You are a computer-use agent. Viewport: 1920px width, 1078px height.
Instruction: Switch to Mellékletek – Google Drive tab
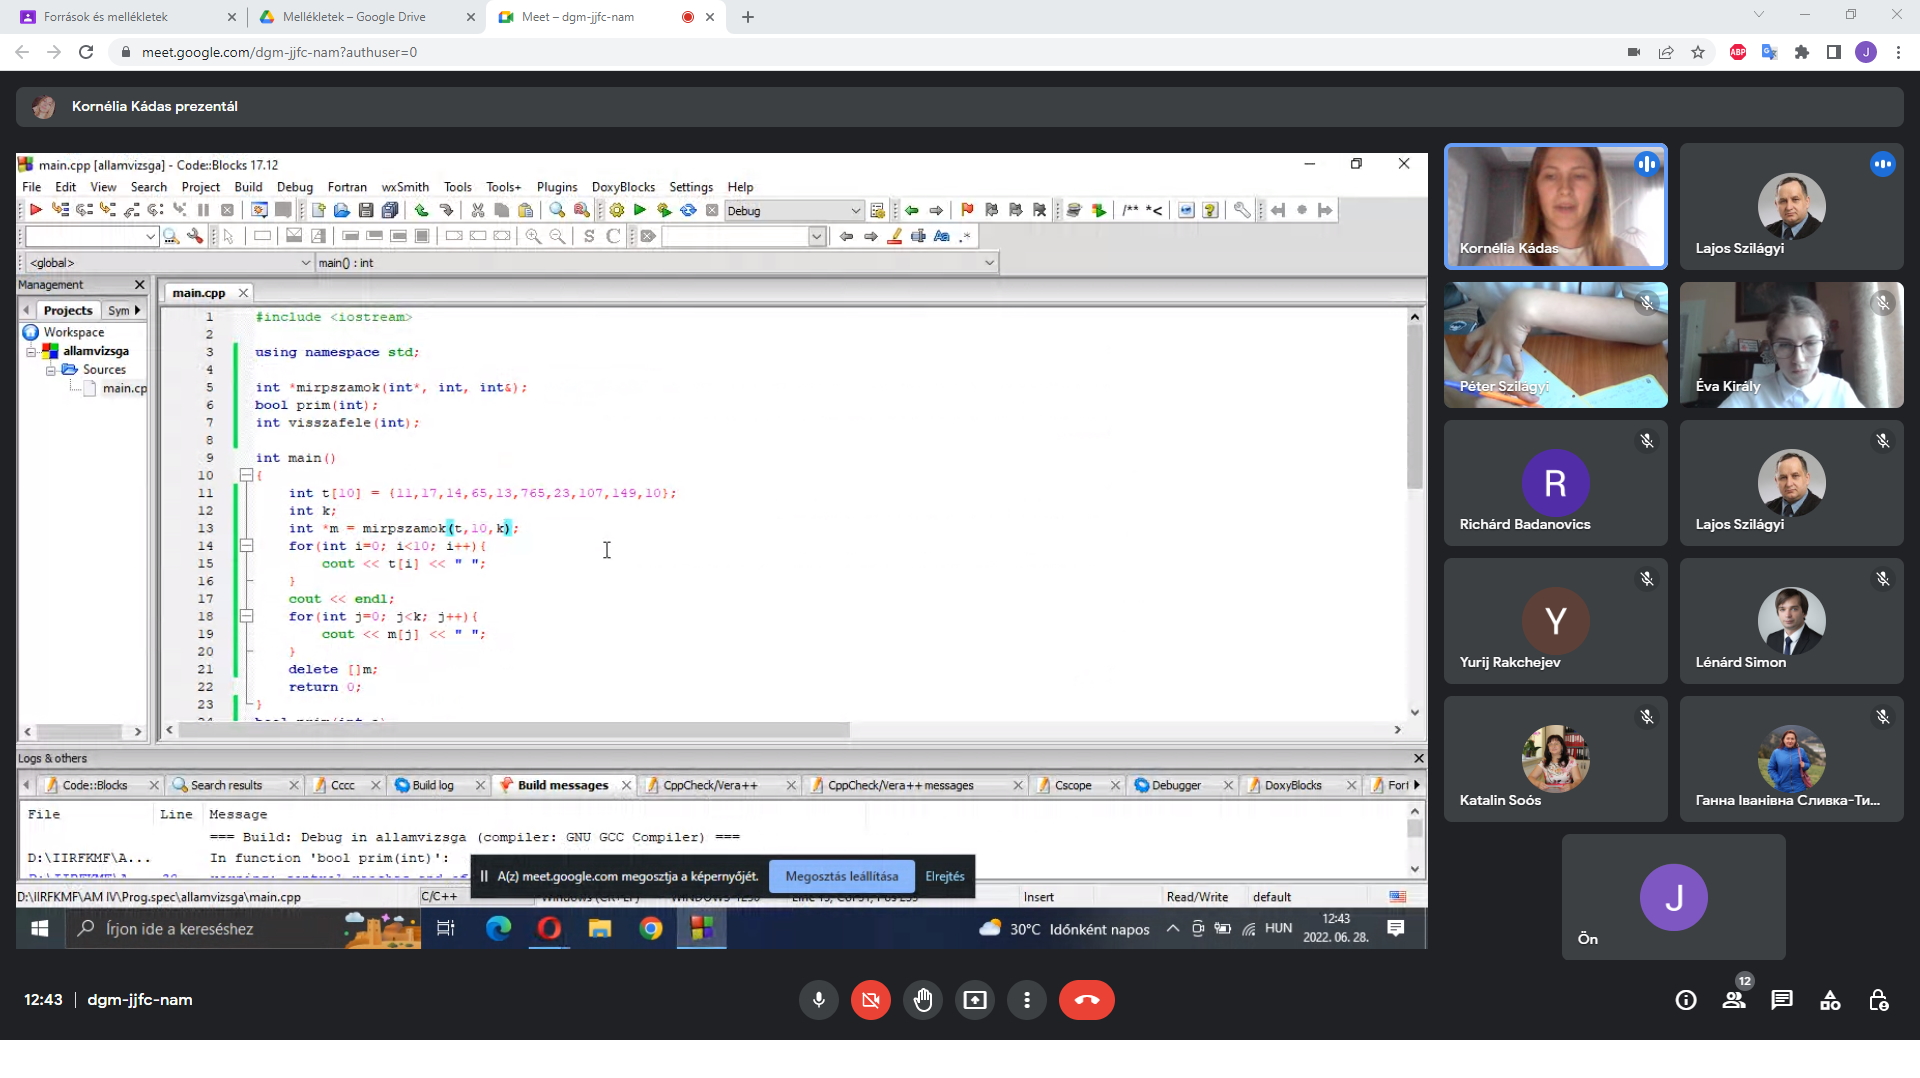(354, 17)
